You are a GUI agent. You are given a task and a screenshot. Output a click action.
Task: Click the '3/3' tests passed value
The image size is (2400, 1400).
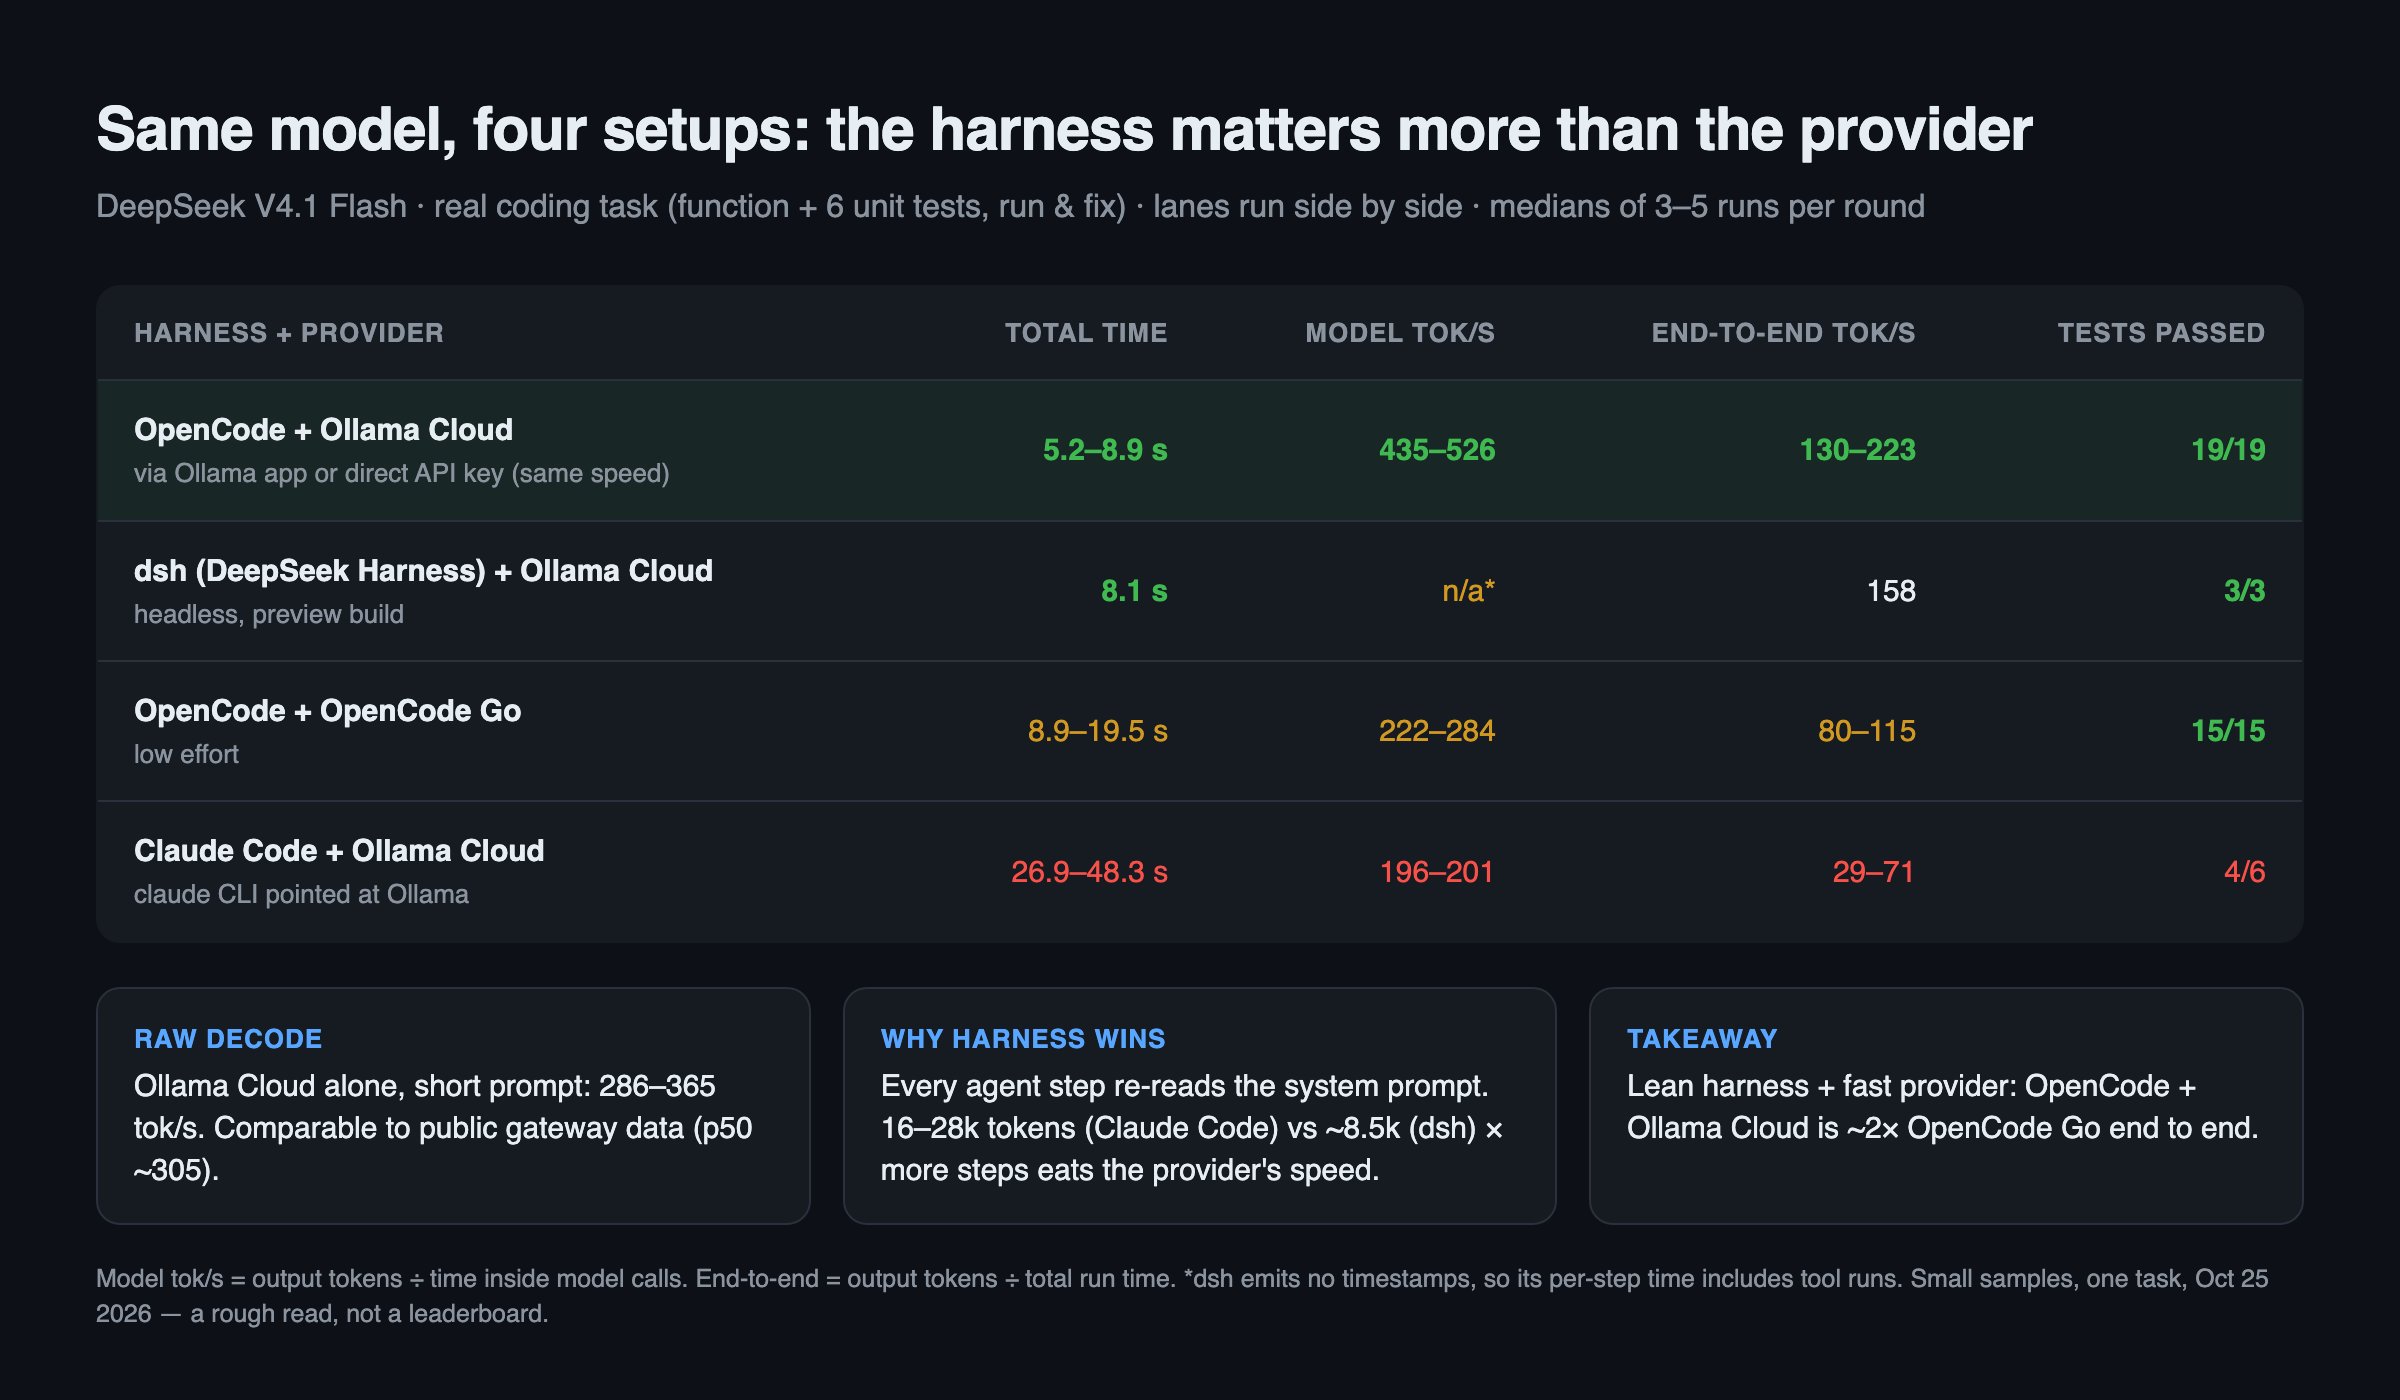(x=2244, y=591)
